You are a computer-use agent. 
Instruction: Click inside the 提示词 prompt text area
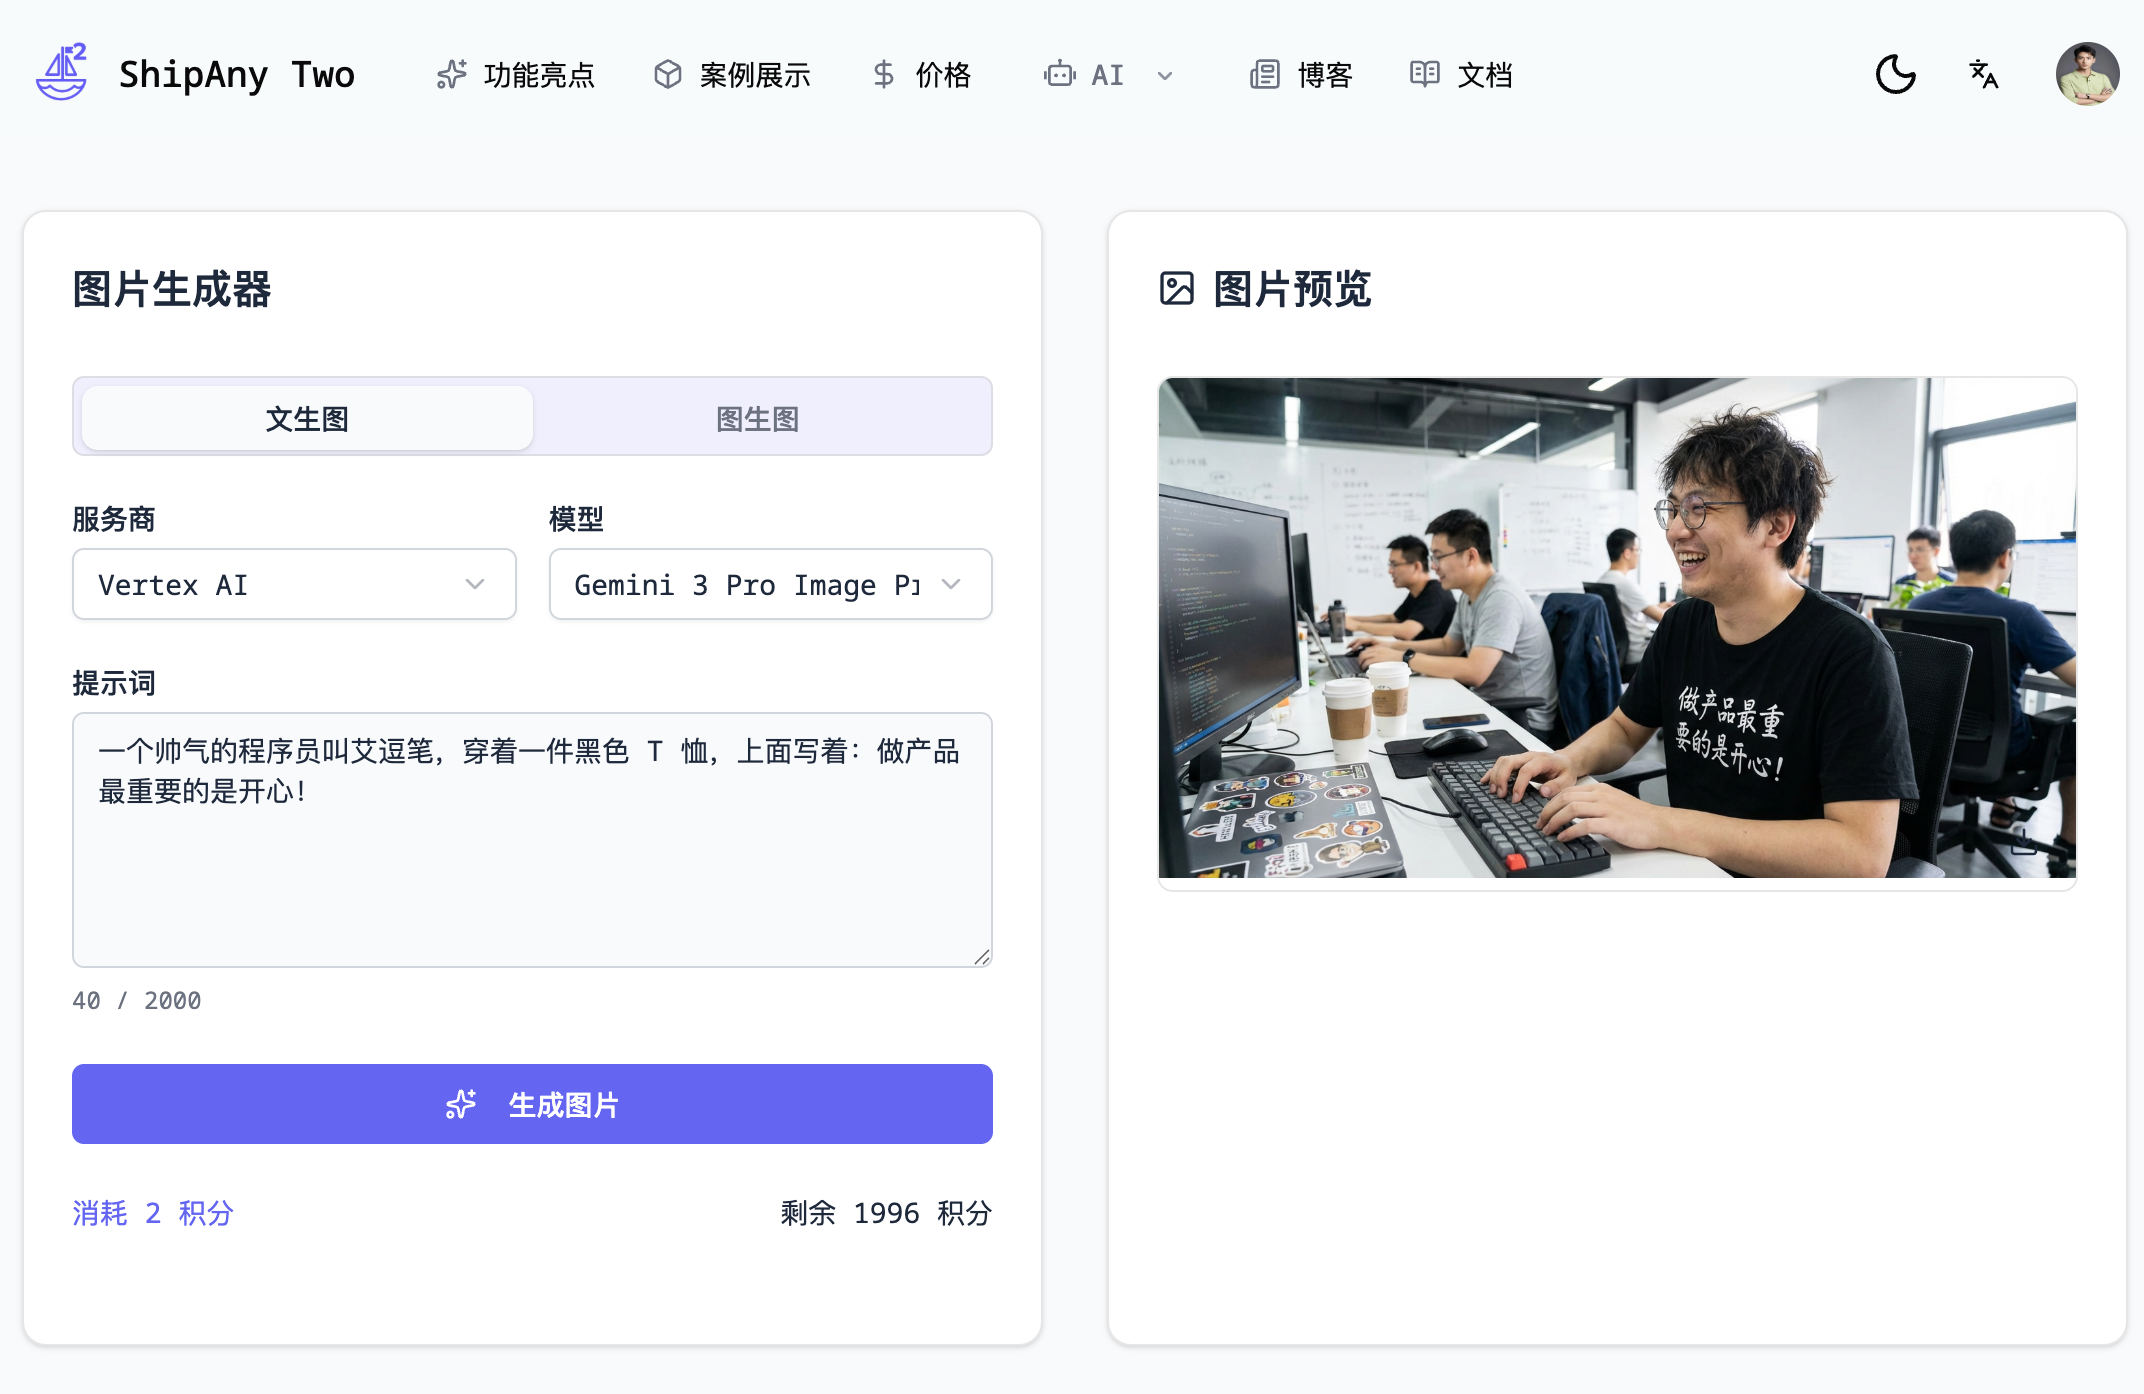(x=532, y=840)
